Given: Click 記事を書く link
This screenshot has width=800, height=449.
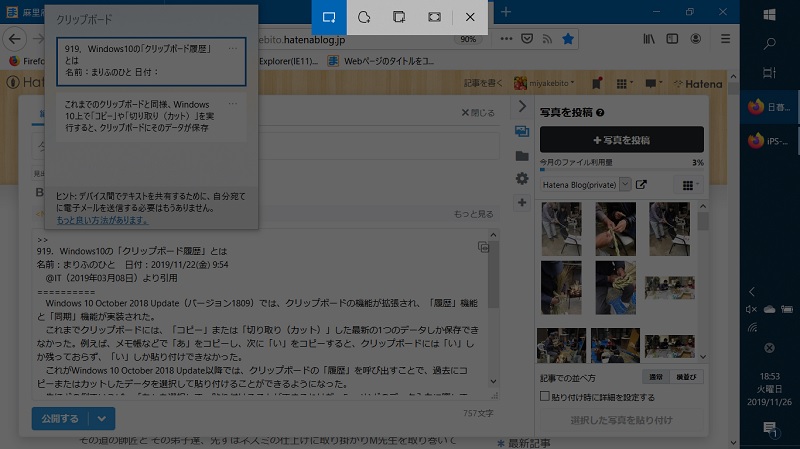Looking at the screenshot, I should 483,83.
